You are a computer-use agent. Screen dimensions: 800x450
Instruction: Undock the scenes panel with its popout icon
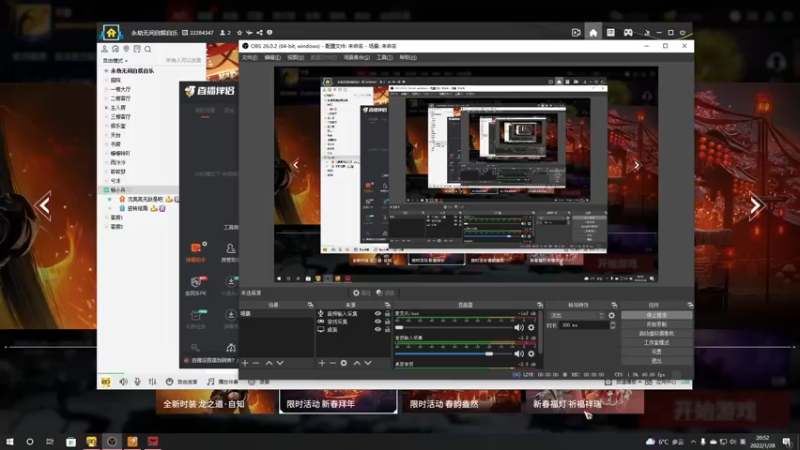(x=310, y=305)
